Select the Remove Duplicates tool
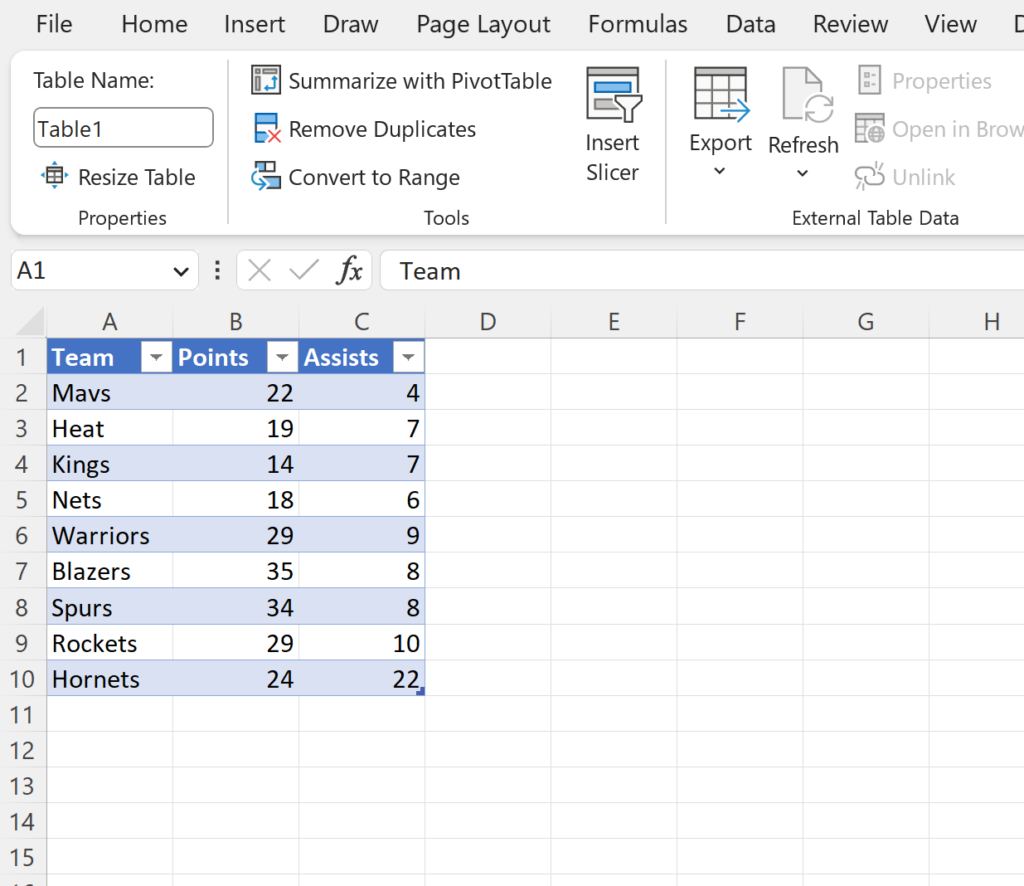This screenshot has height=886, width=1024. pyautogui.click(x=266, y=129)
